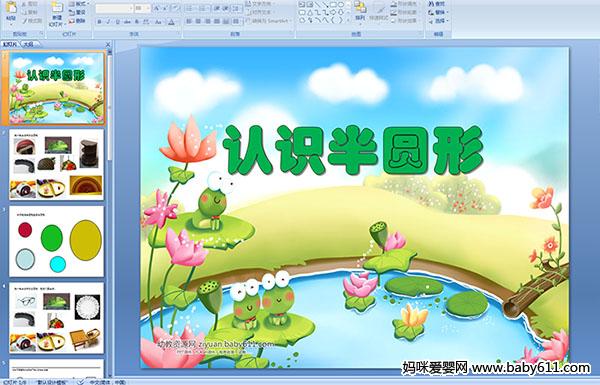
Task: Delete the slide with 删除 button
Action: pos(77,21)
